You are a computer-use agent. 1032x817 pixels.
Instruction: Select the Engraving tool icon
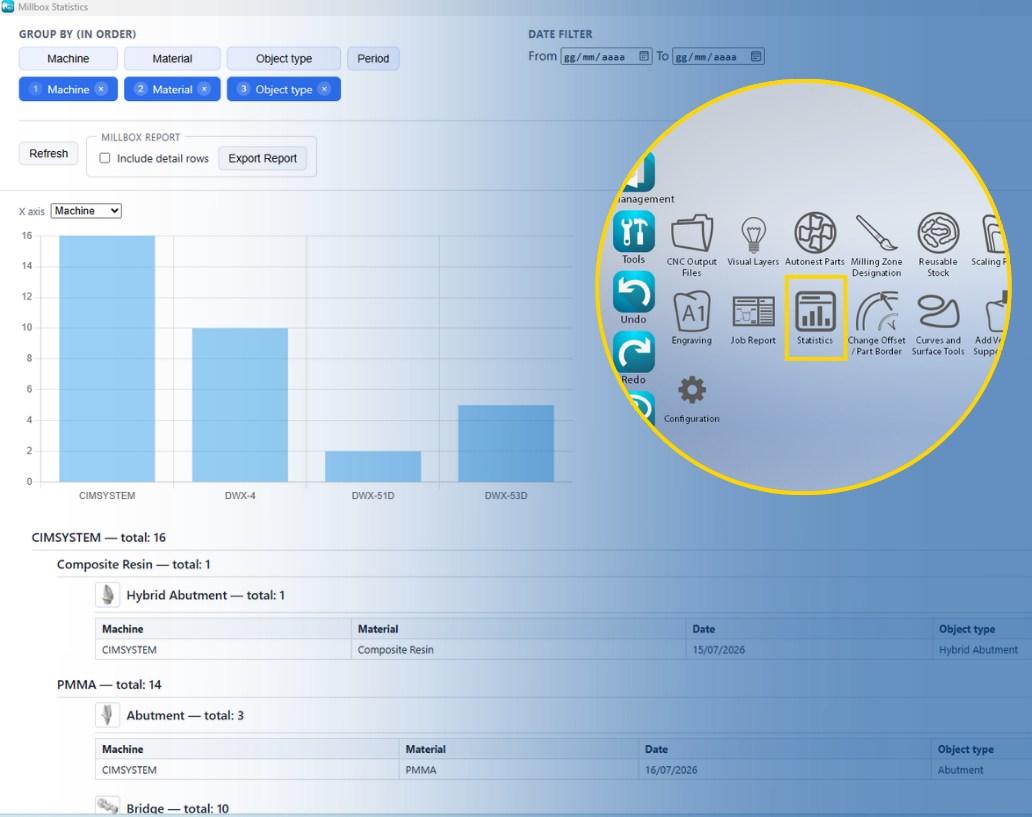tap(691, 311)
